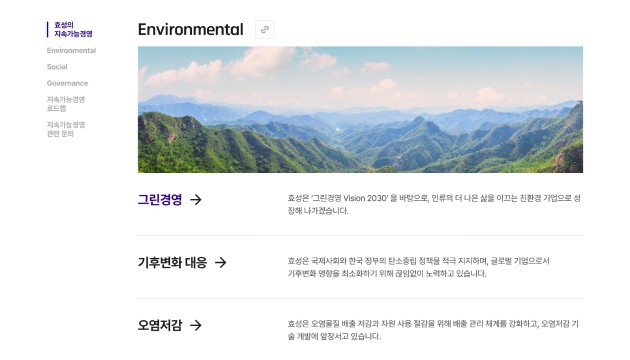
Task: Select Environmental in the left sidebar
Action: click(x=71, y=50)
